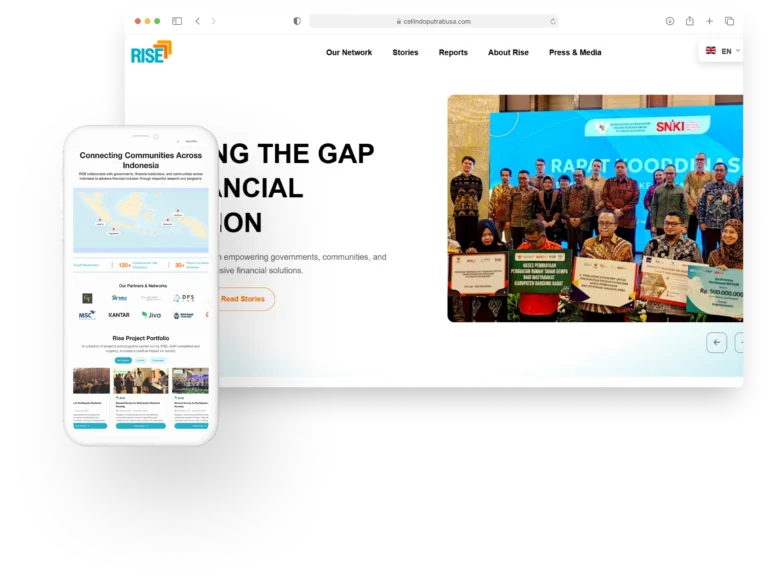Click the Rise Project Portfolio heading on phone

(141, 338)
